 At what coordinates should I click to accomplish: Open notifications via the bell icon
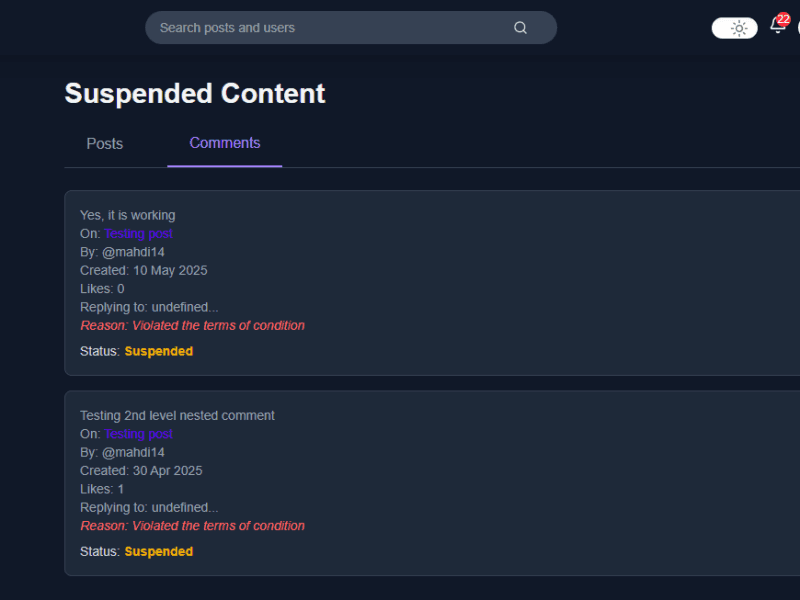777,27
